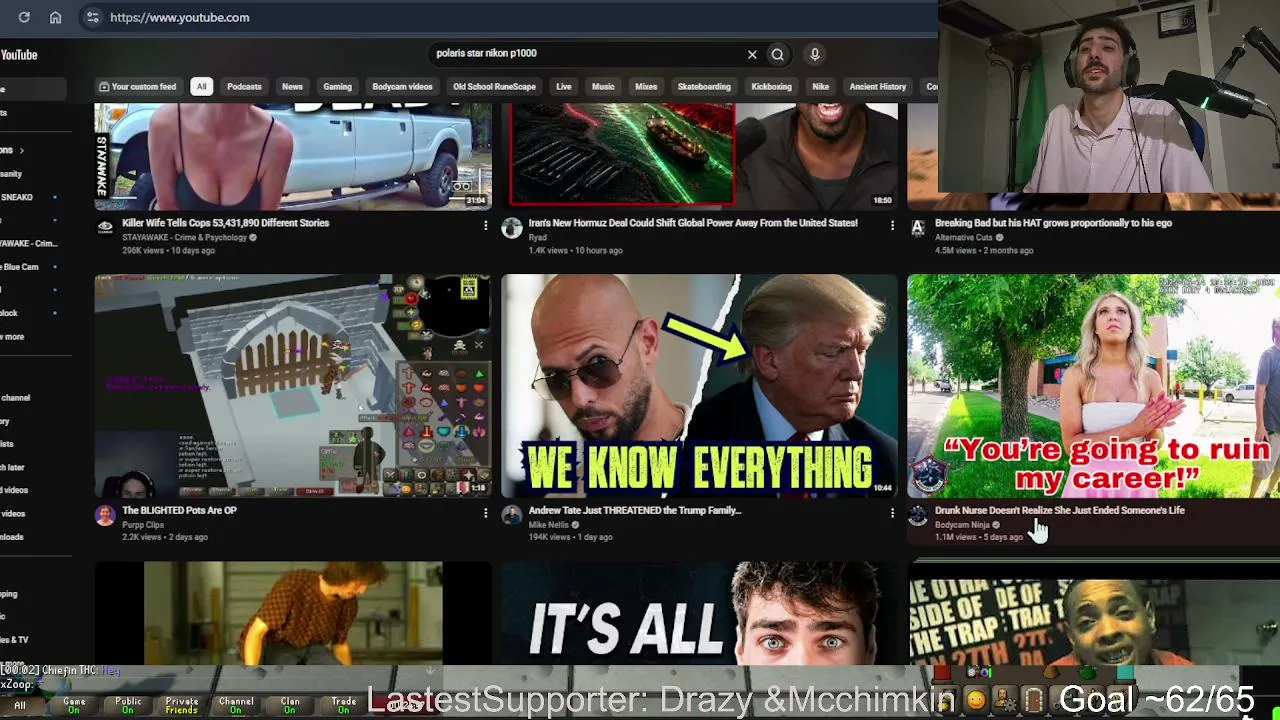Play the 'WE KNOW EVERYTHING' thumbnail
Image resolution: width=1280 pixels, height=720 pixels.
[x=699, y=386]
